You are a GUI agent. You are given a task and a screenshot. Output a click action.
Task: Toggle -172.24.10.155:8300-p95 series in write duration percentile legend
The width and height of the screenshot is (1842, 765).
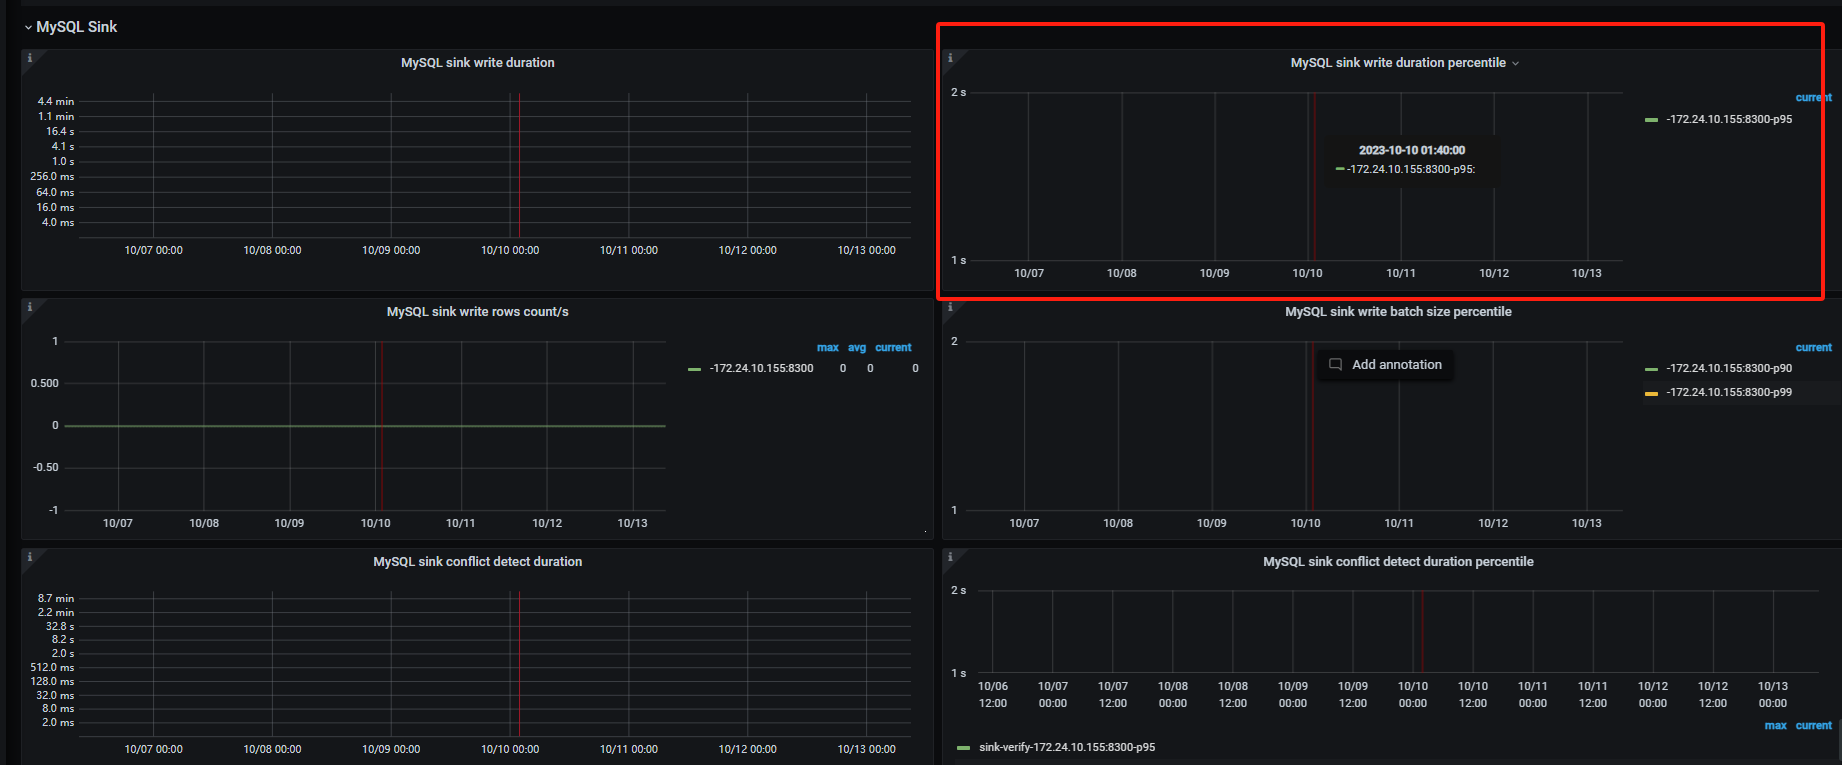(x=1728, y=119)
